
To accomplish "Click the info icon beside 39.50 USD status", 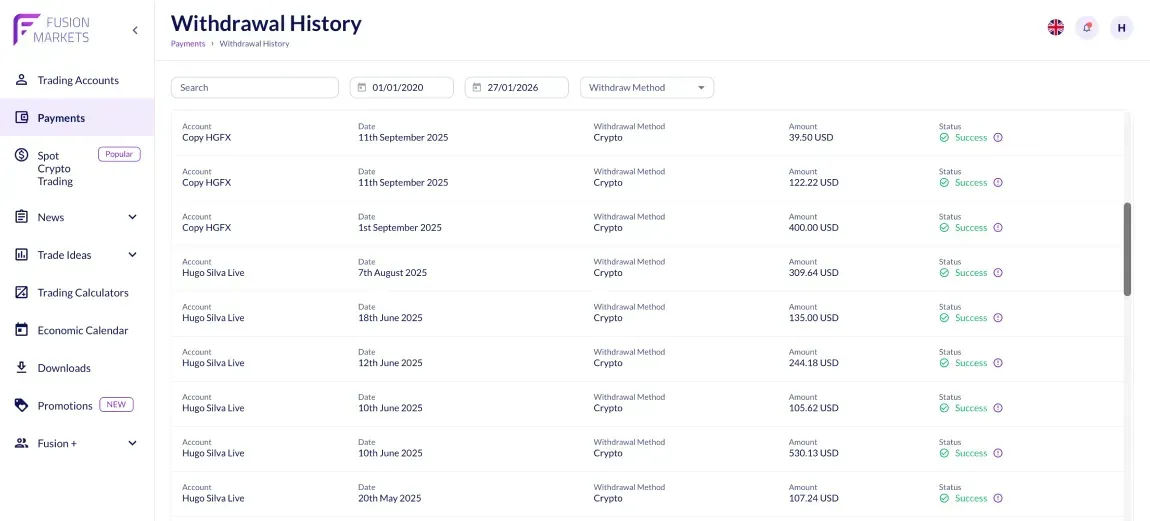I will coord(997,137).
